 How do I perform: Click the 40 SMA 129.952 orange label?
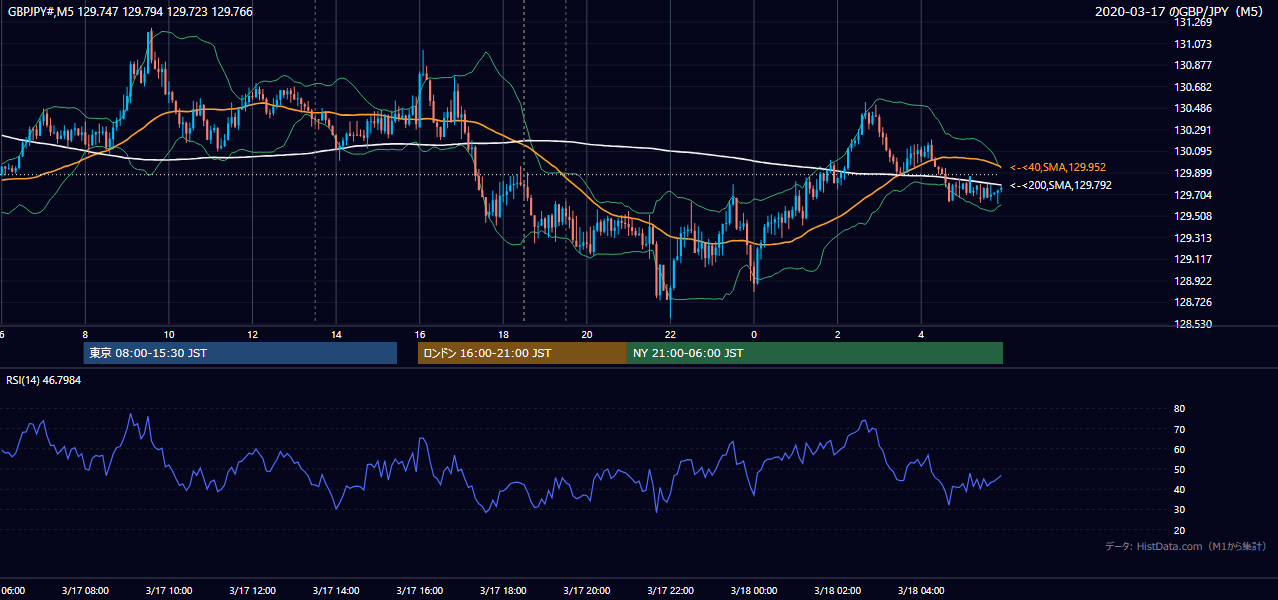[1058, 167]
